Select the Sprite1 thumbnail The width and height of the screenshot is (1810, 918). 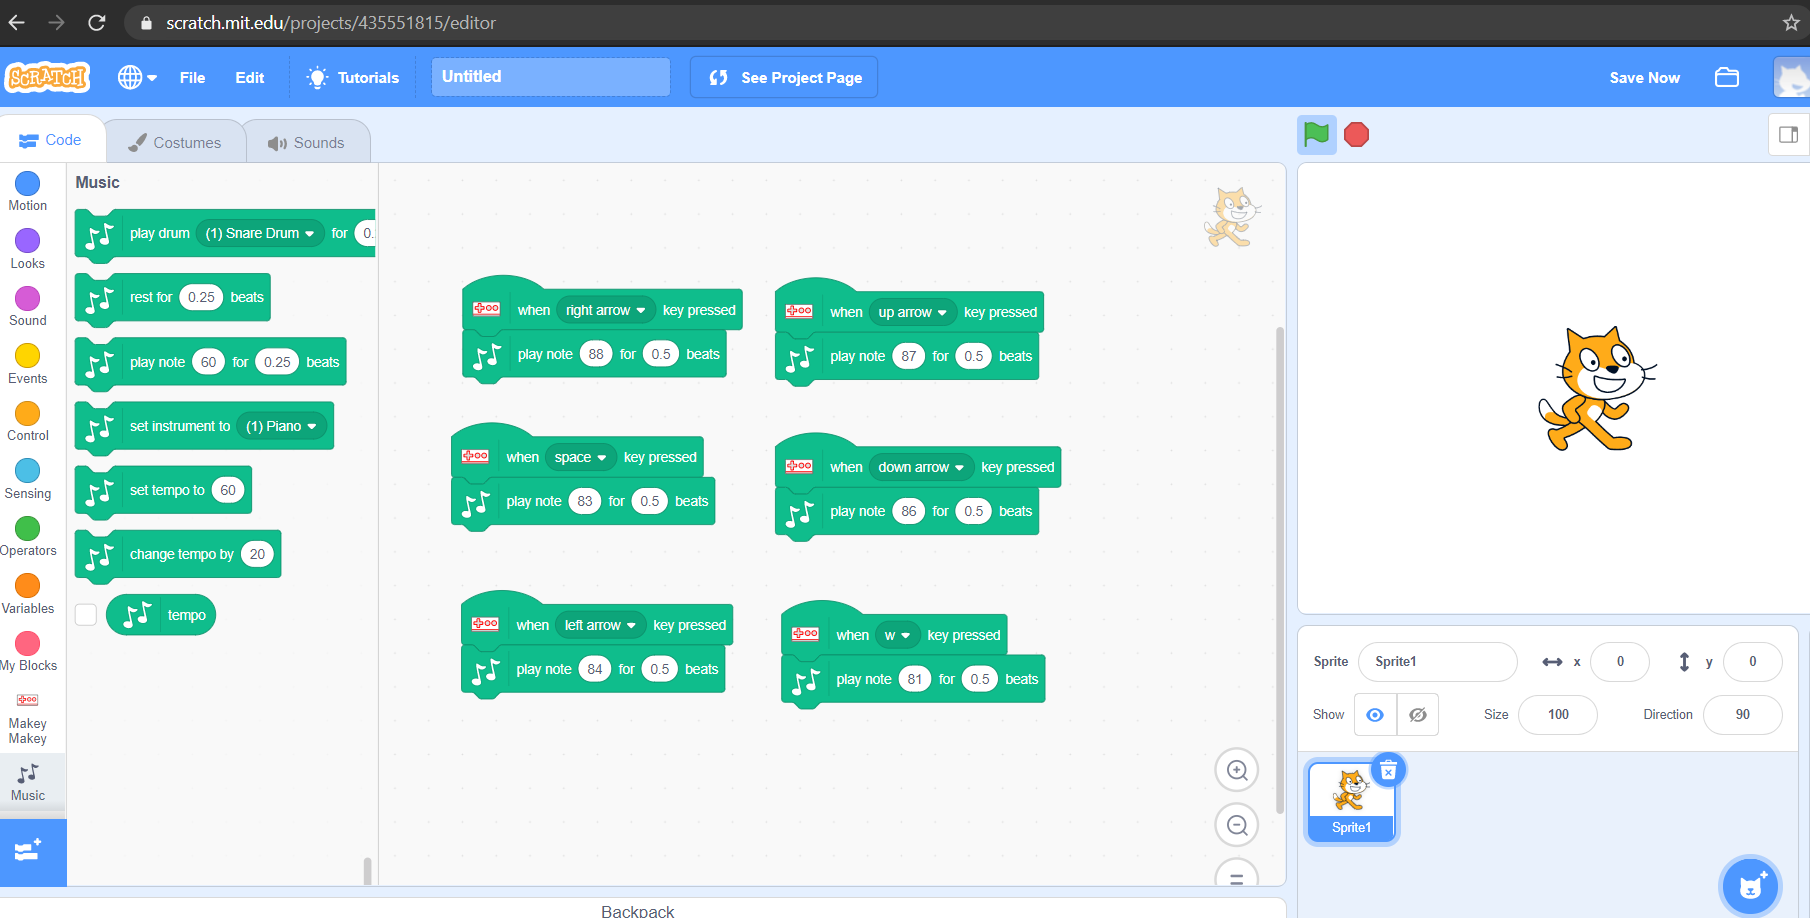coord(1351,801)
